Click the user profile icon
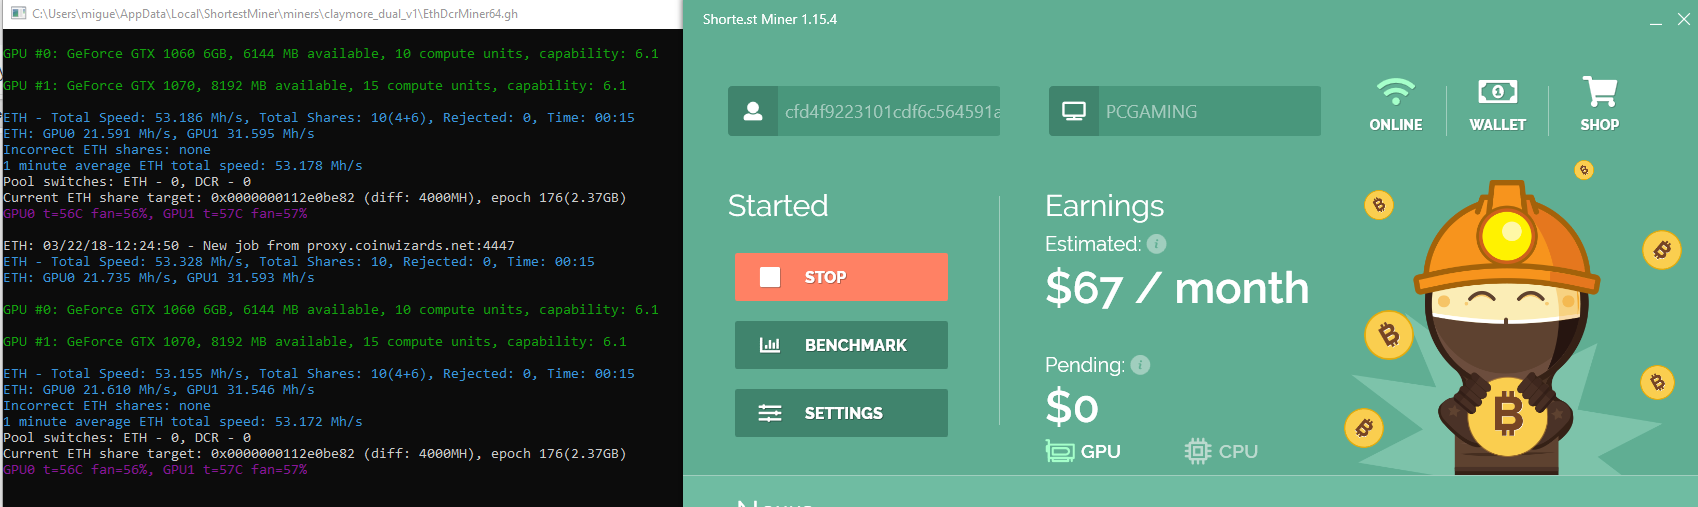 753,111
